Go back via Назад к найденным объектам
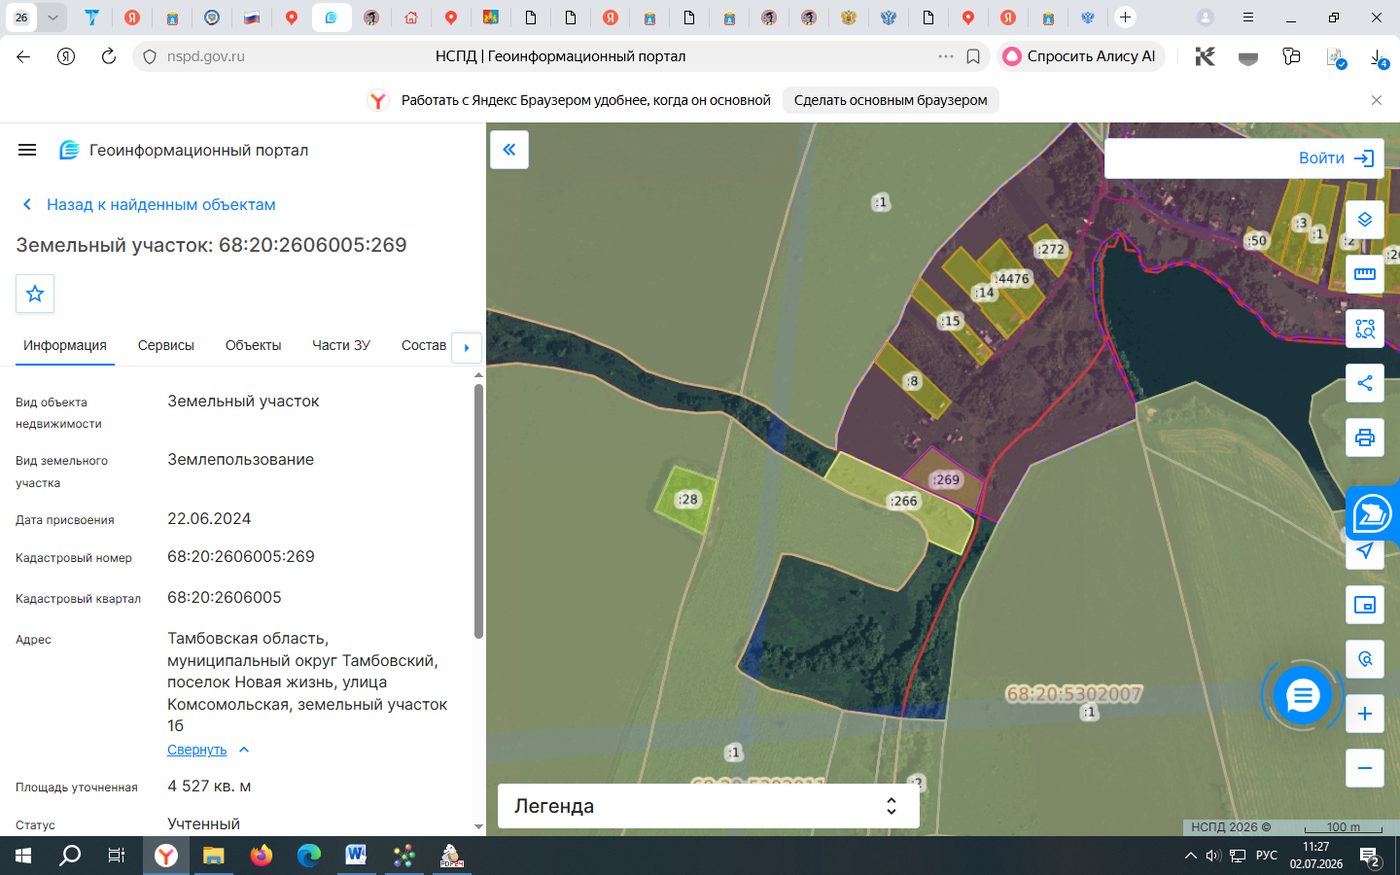The height and width of the screenshot is (875, 1400). click(161, 204)
